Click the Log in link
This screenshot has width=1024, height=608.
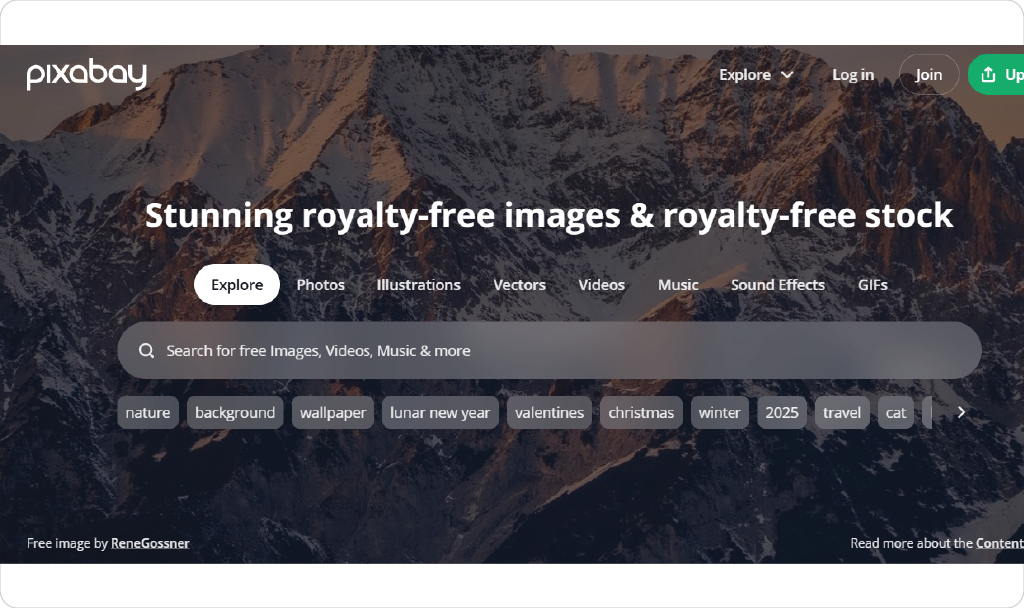tap(853, 75)
